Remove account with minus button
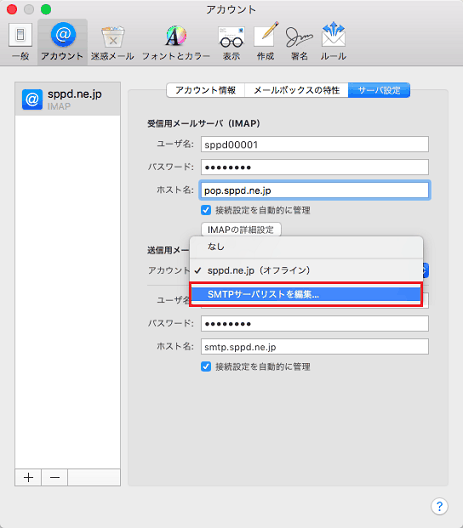This screenshot has height=528, width=463. [x=55, y=477]
